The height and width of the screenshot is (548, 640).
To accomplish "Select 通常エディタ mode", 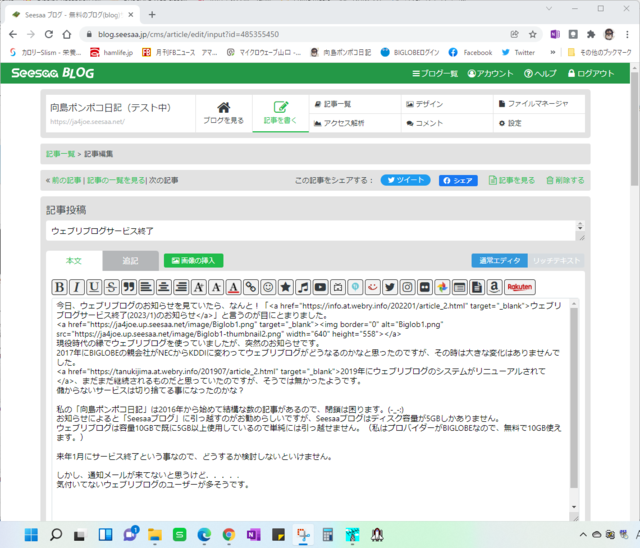I will tap(500, 261).
